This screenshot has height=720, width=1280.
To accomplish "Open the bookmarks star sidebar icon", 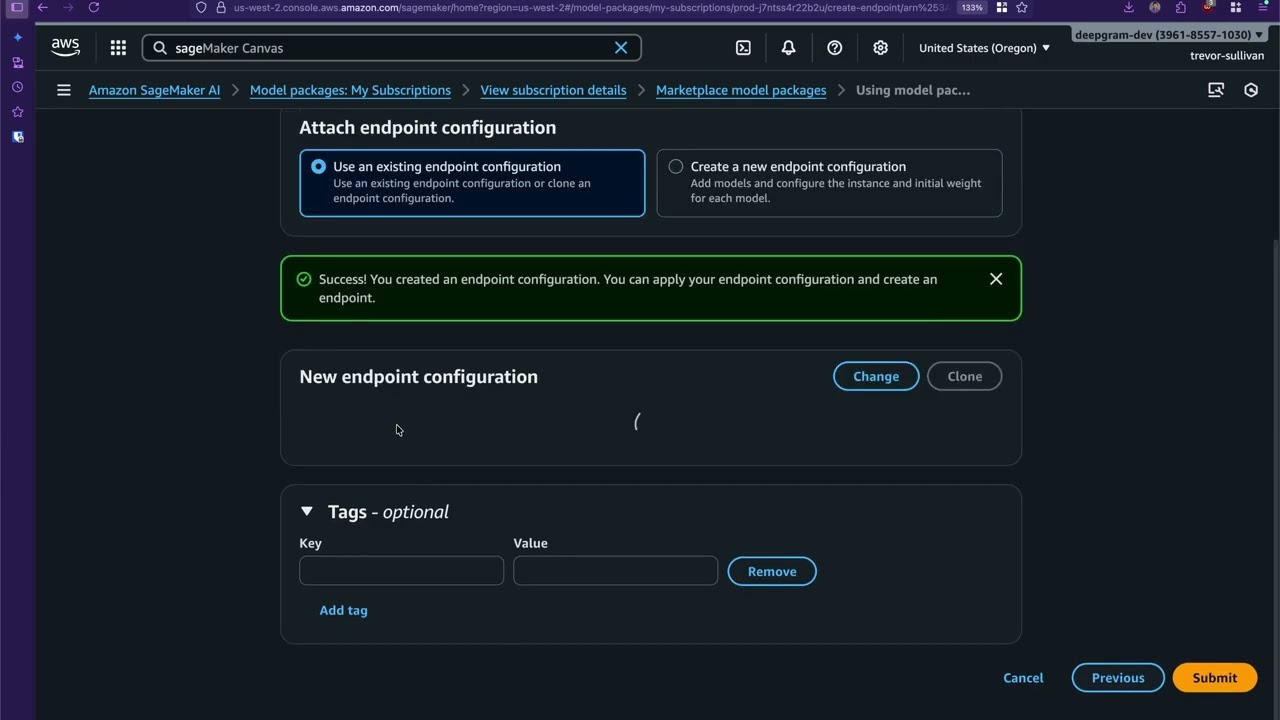I will click(x=18, y=112).
